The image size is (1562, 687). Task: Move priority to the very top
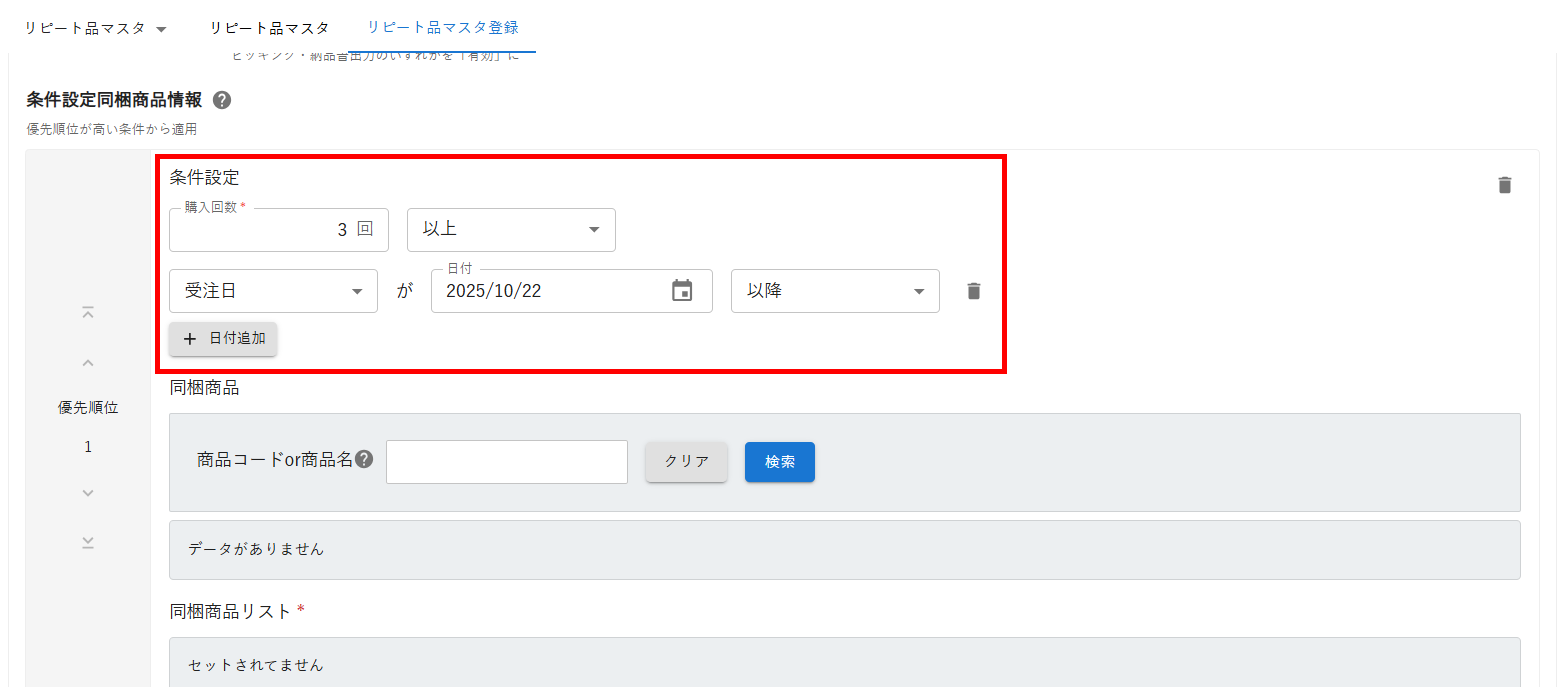[x=88, y=313]
